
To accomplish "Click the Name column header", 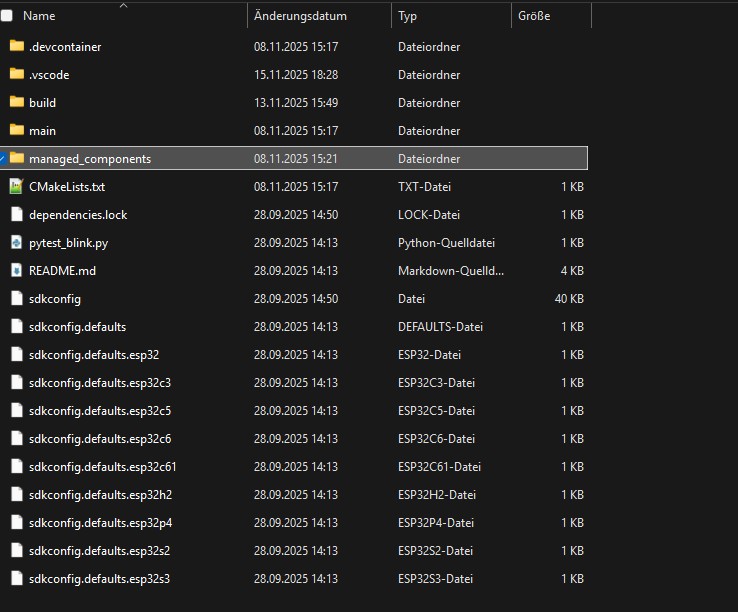I will 39,16.
